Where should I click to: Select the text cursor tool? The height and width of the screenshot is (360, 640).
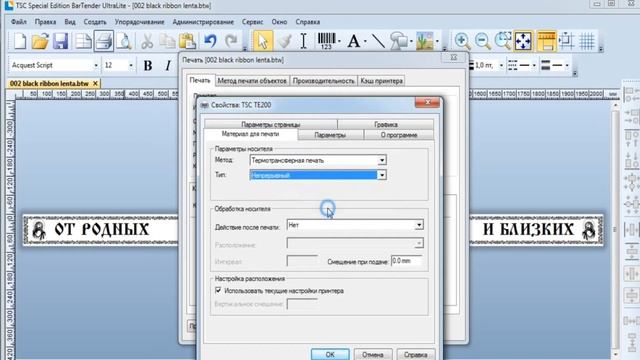pyautogui.click(x=303, y=41)
